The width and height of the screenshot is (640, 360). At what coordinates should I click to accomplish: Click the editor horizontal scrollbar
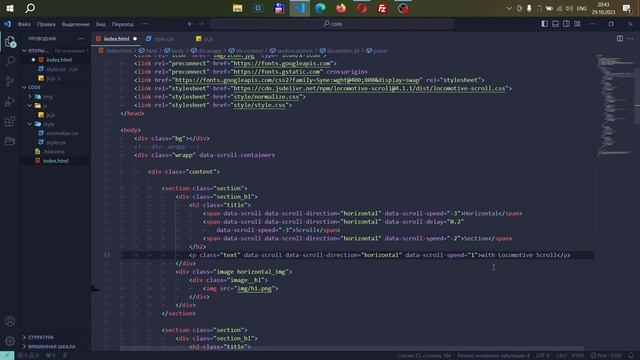coord(352,348)
